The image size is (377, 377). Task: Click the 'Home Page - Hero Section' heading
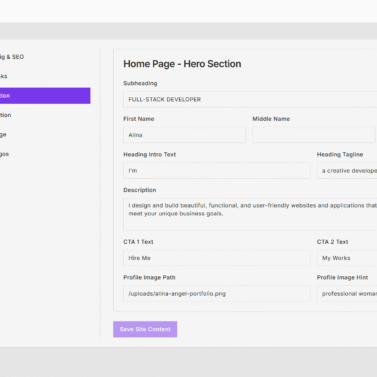click(x=182, y=64)
